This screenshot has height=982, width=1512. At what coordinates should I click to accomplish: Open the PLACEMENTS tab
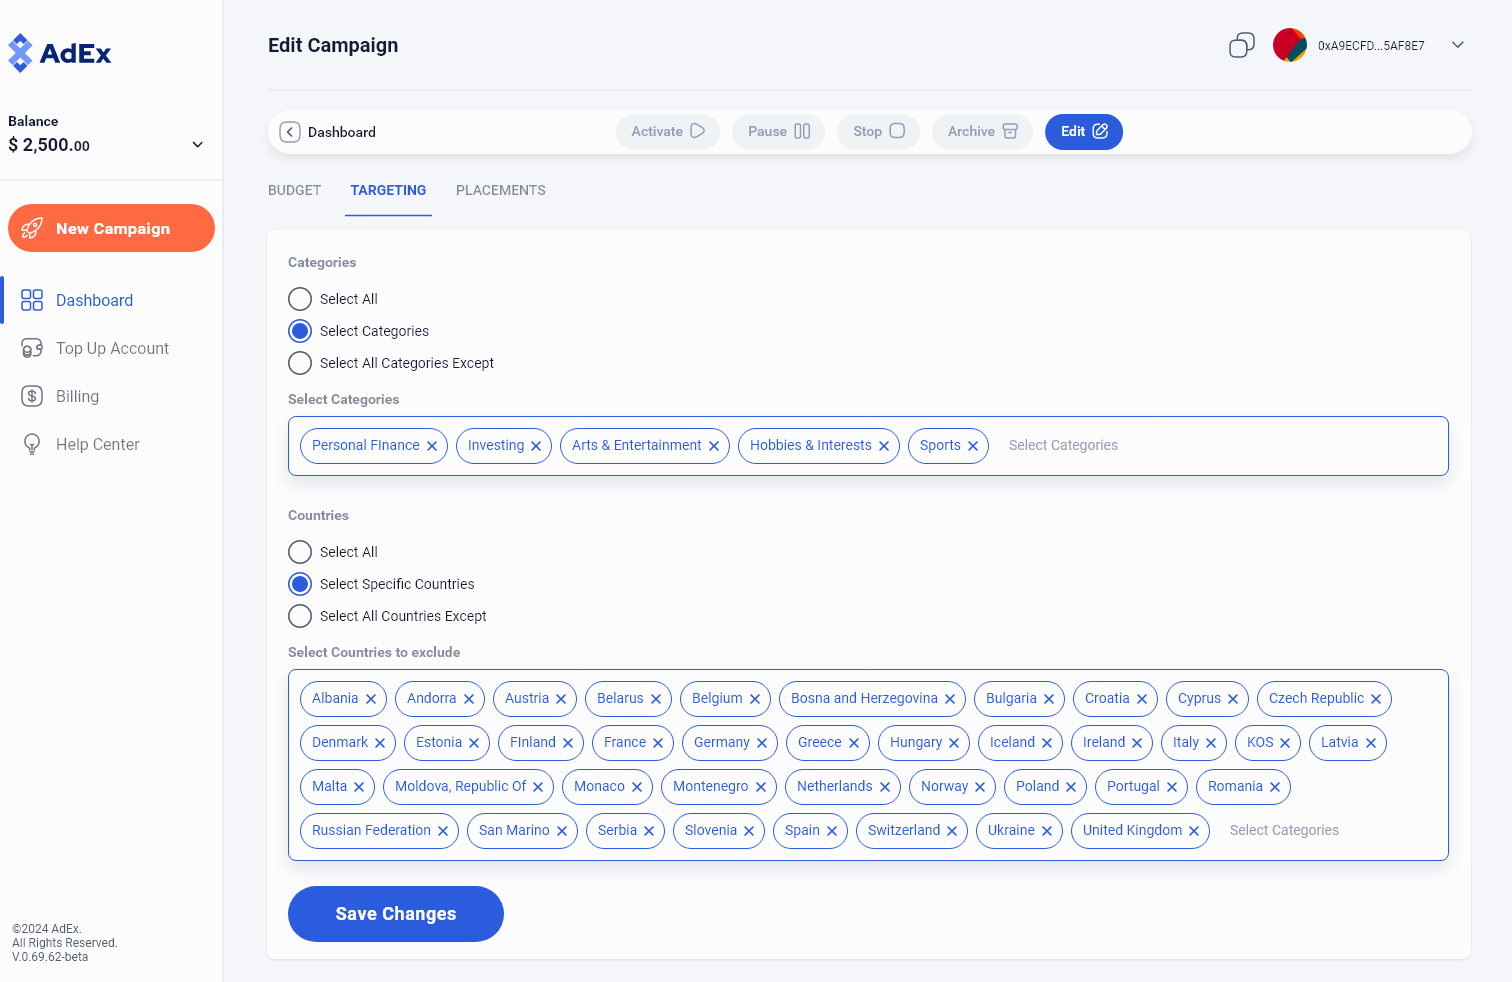coord(500,190)
